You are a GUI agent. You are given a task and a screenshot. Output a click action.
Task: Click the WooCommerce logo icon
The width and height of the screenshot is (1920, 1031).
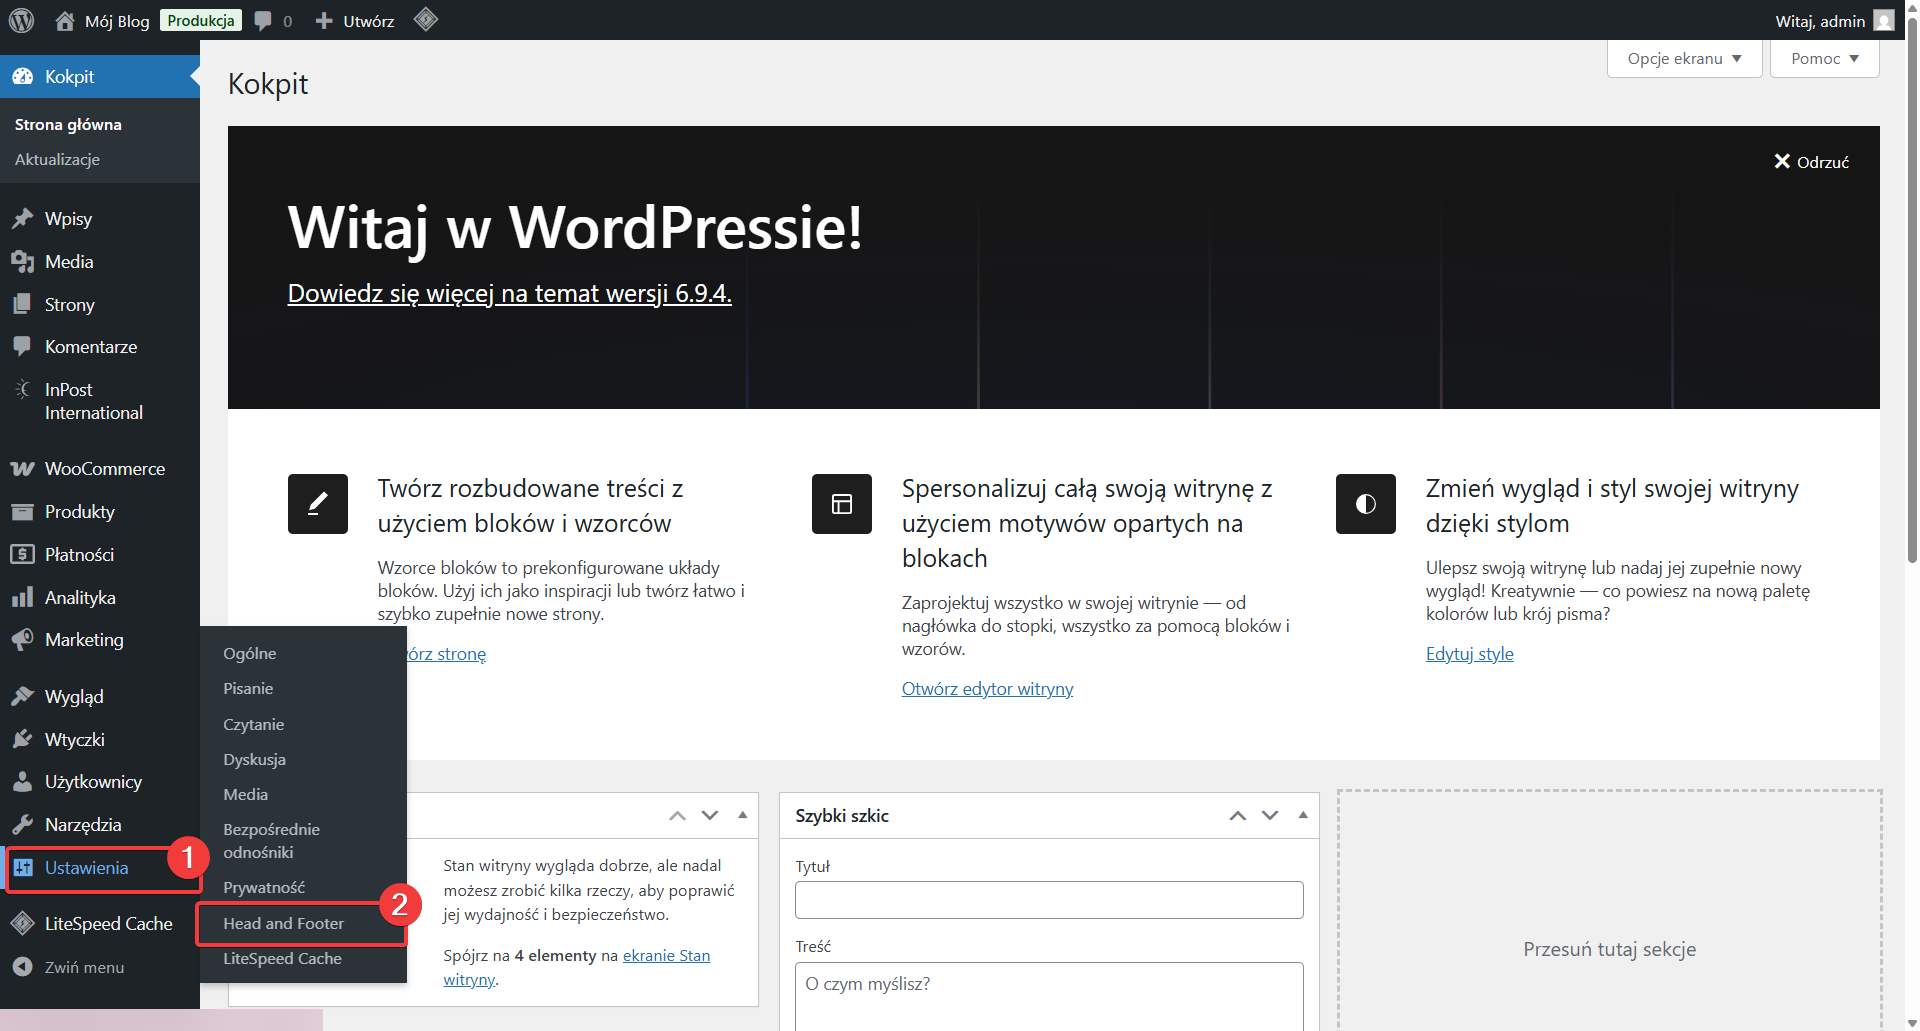click(x=22, y=469)
